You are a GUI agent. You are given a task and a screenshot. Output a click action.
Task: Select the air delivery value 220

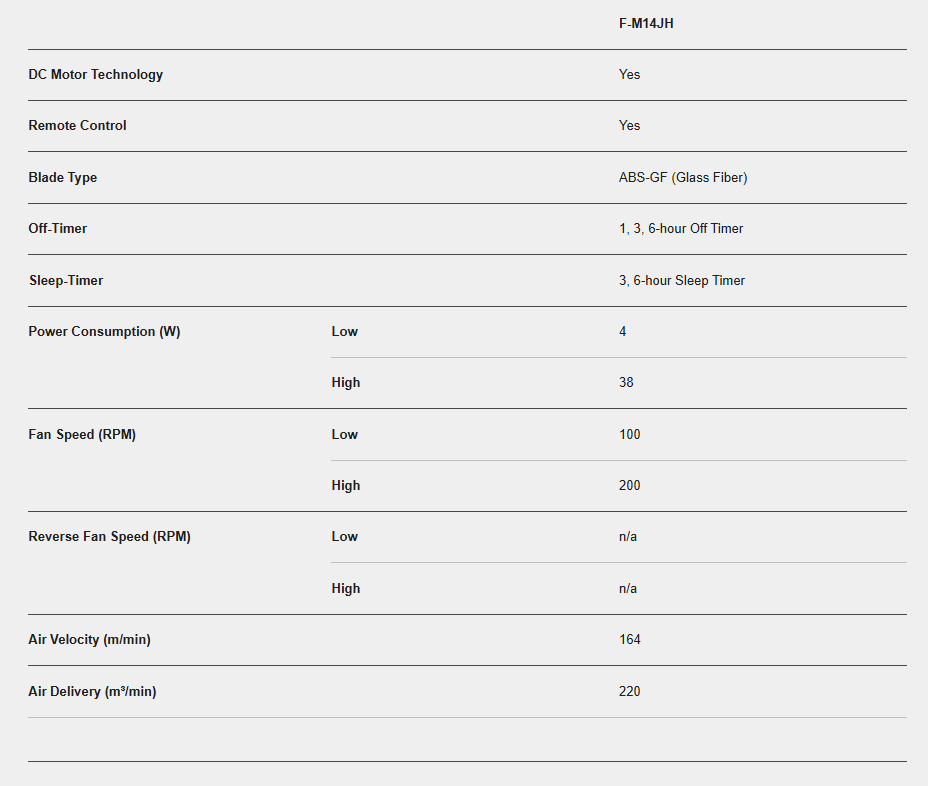[x=630, y=692]
